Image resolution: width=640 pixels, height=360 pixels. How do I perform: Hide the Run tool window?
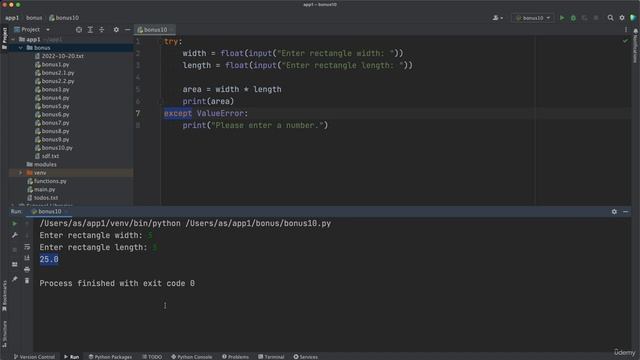626,212
